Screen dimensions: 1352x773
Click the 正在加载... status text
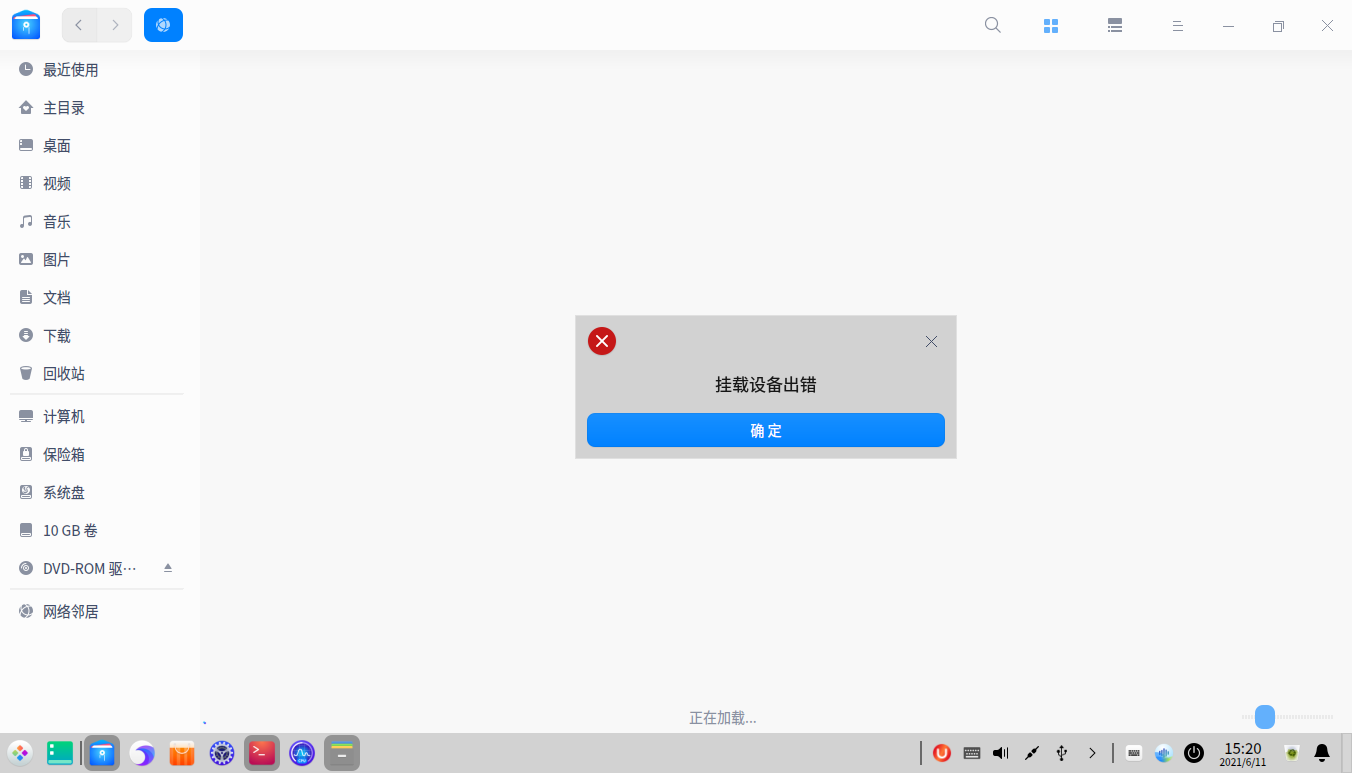[723, 718]
